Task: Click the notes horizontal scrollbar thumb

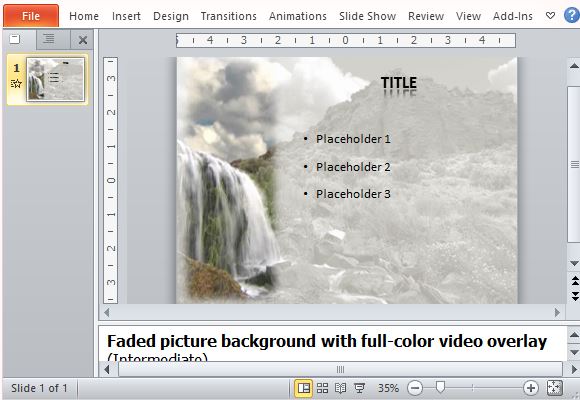Action: click(340, 369)
